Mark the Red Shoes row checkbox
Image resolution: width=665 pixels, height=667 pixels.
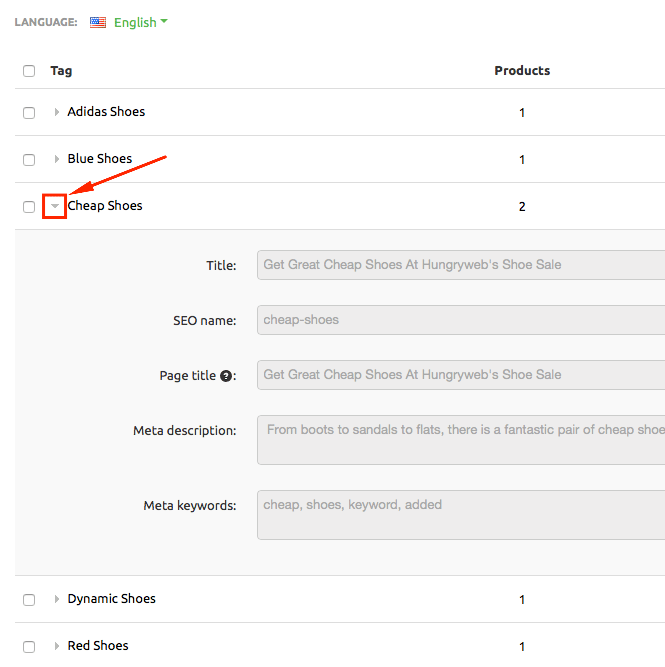pyautogui.click(x=29, y=647)
